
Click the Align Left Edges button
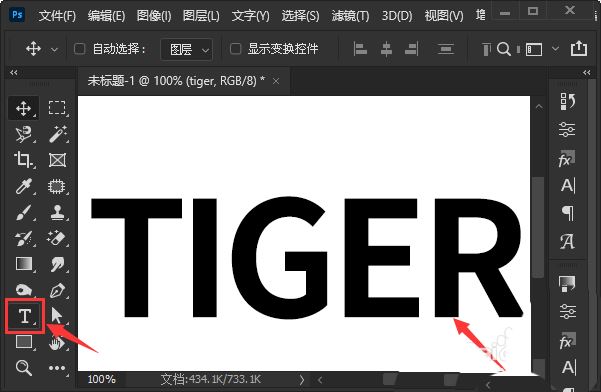pos(360,49)
